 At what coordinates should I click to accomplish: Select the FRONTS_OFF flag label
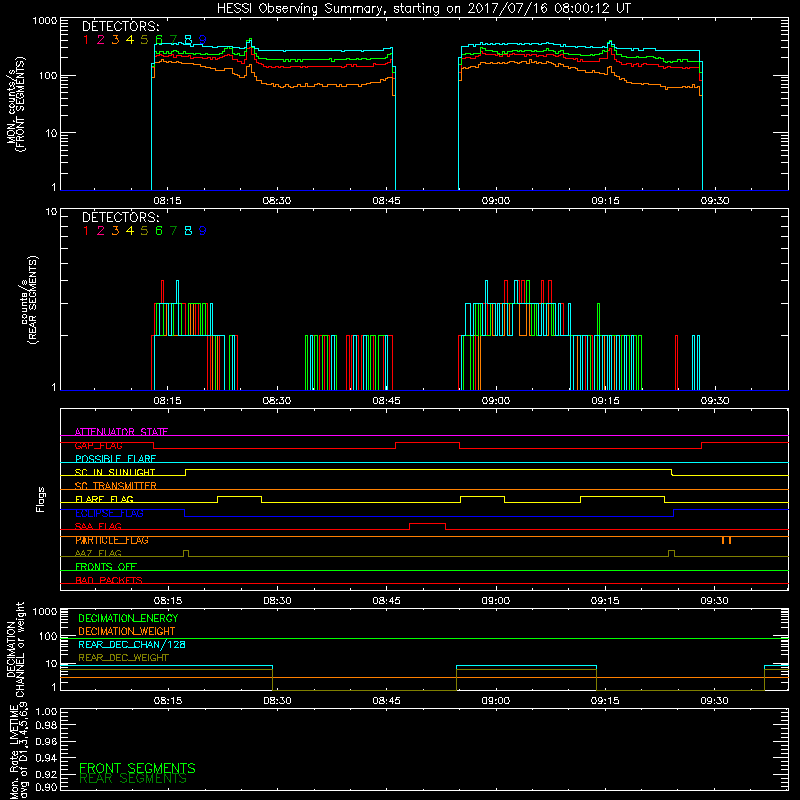106,566
